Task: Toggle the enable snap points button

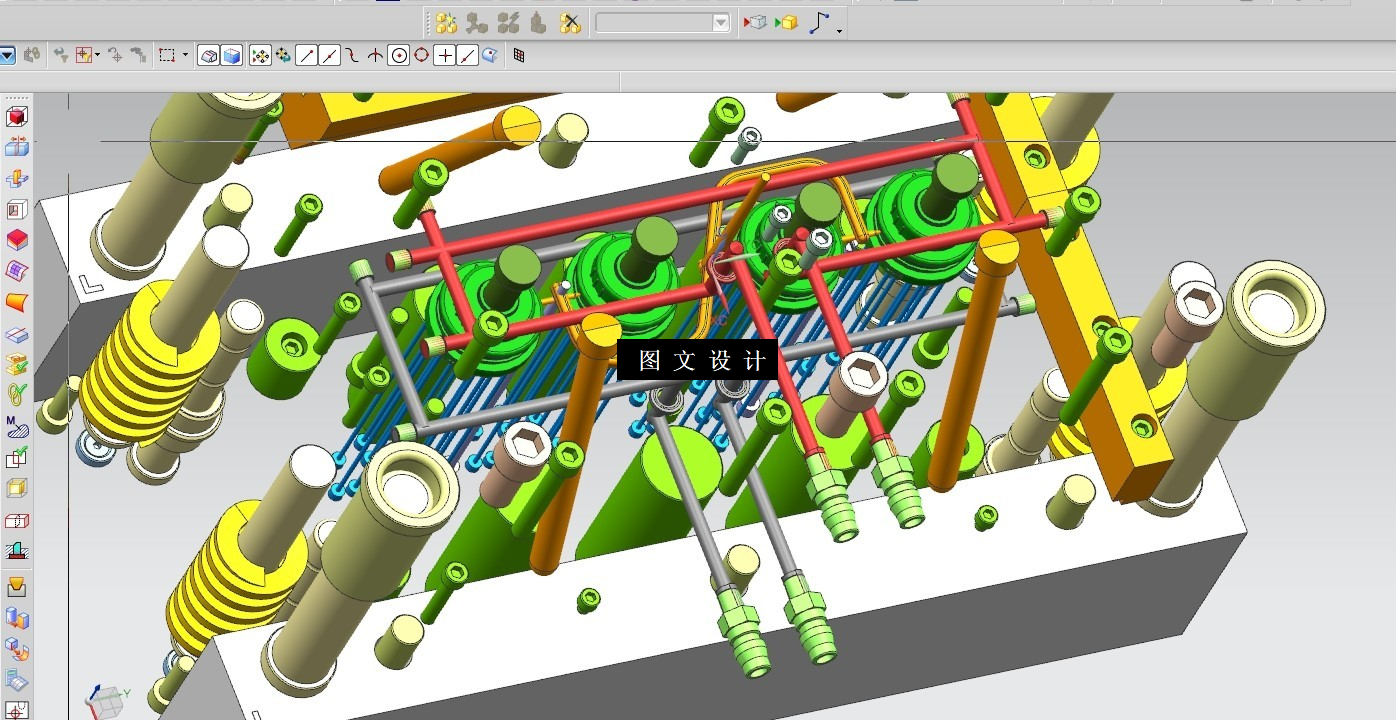Action: point(260,56)
